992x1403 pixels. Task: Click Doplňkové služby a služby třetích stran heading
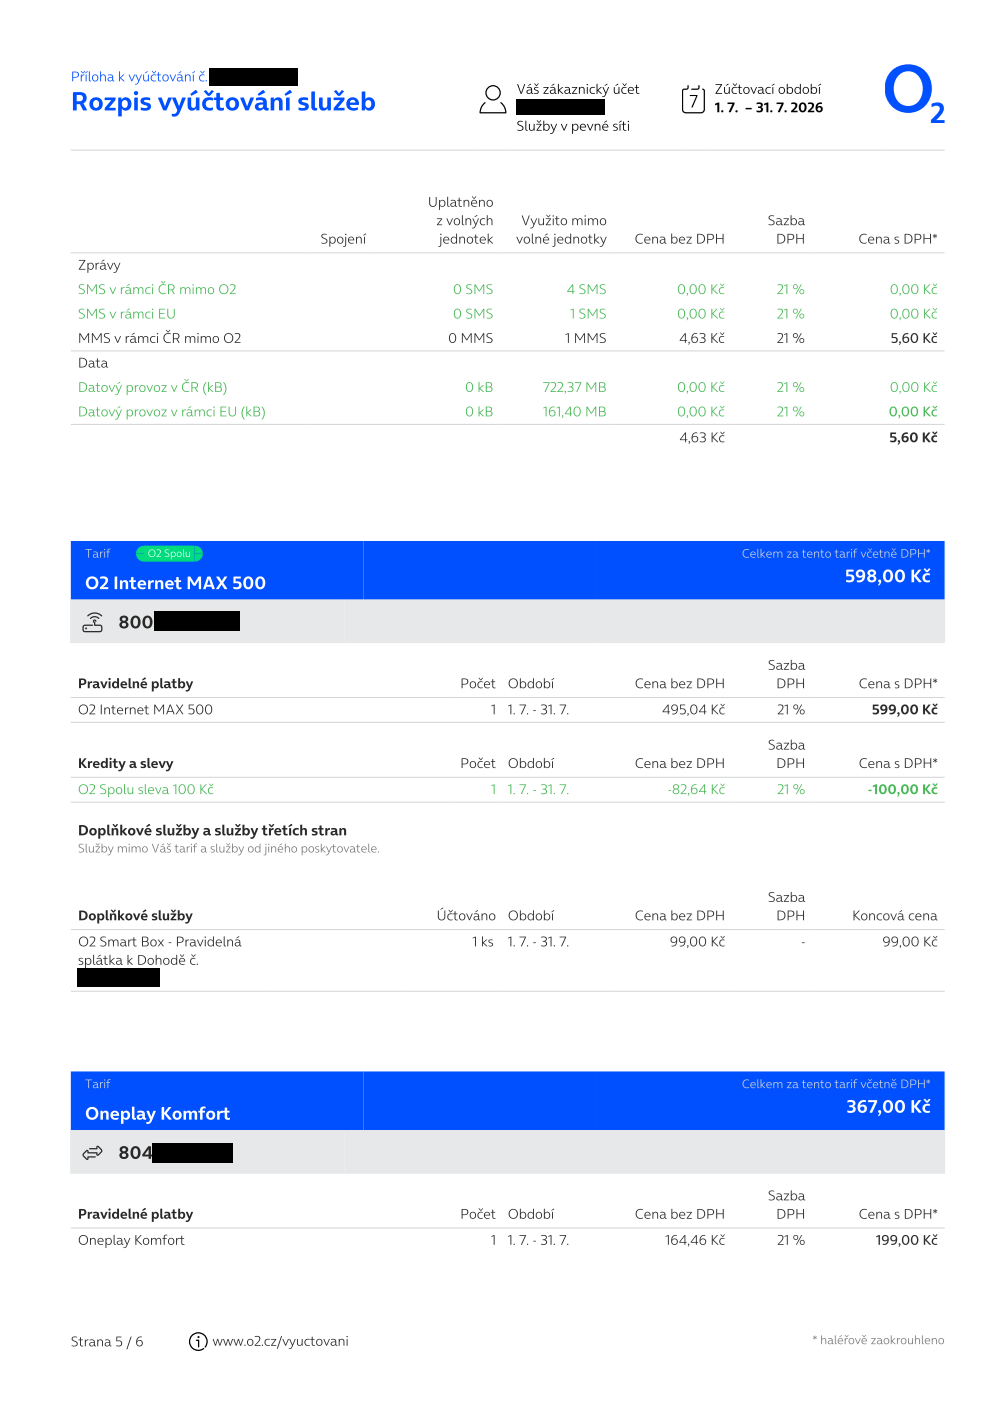tap(212, 830)
